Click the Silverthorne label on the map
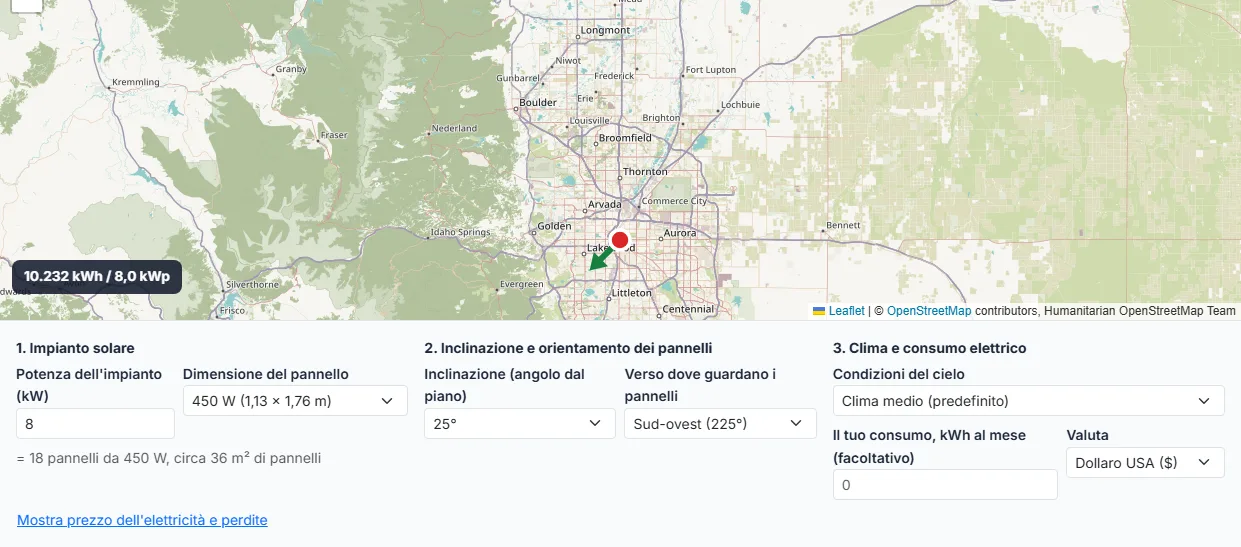1241x547 pixels. [252, 284]
